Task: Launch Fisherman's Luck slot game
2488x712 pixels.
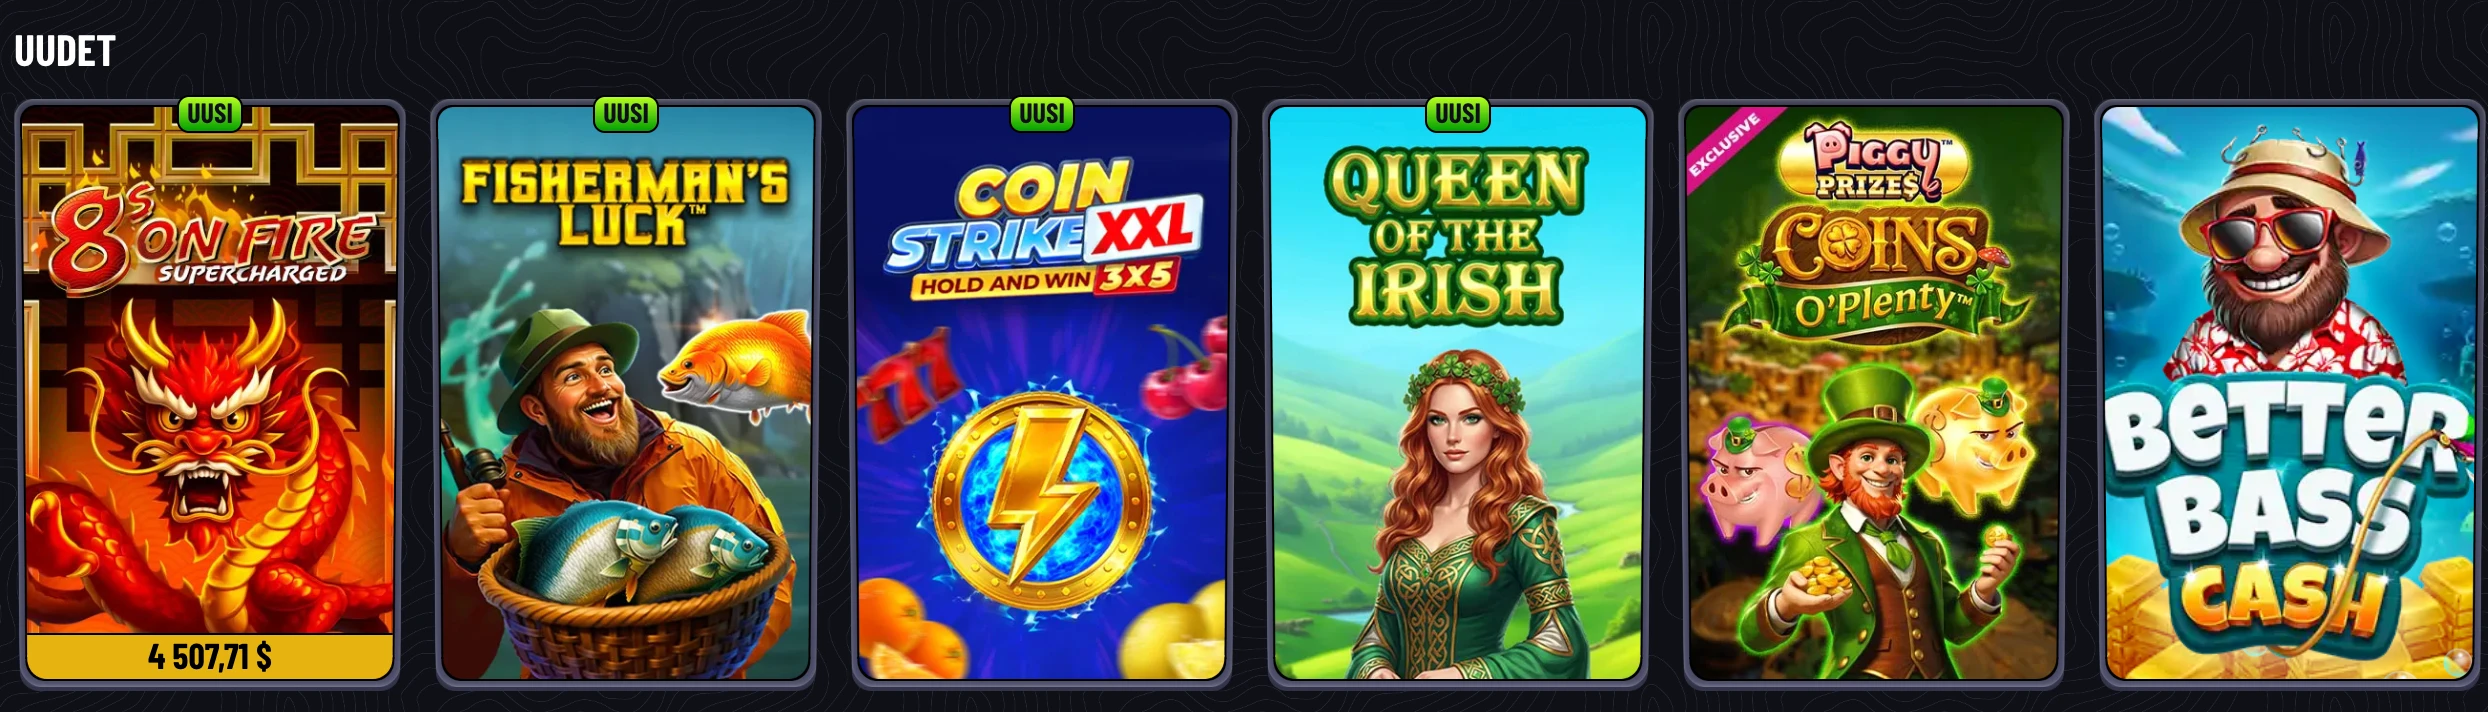Action: [626, 394]
